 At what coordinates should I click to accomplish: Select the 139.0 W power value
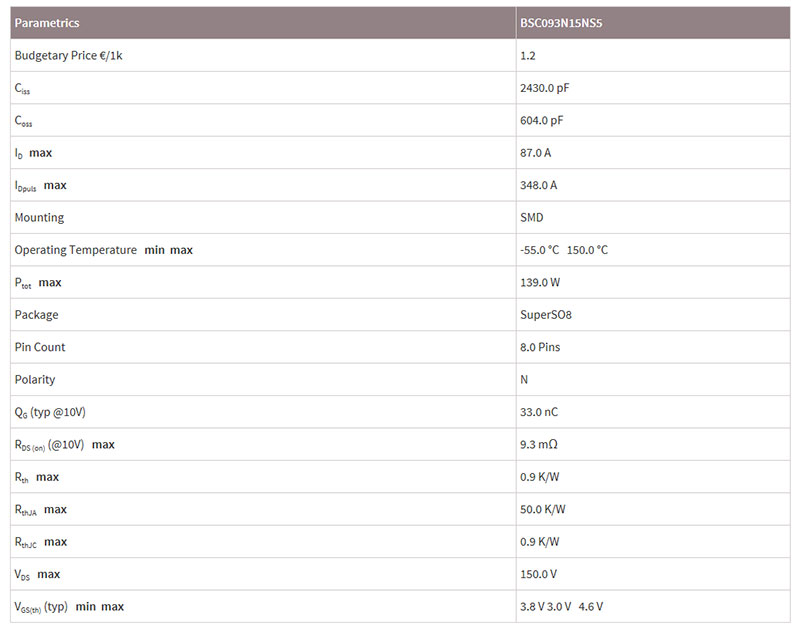[540, 282]
